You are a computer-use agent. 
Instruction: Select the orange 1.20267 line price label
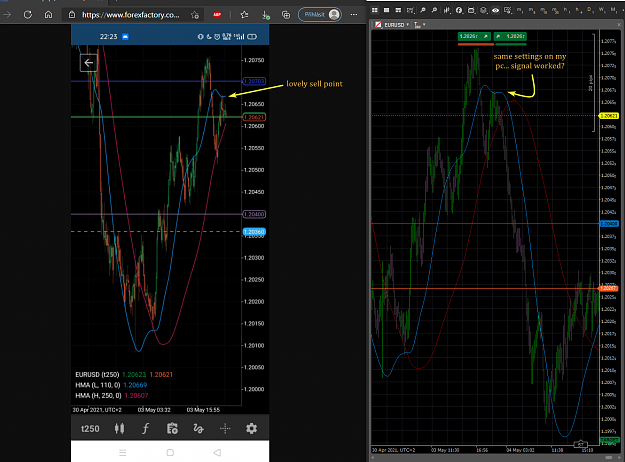(x=609, y=288)
